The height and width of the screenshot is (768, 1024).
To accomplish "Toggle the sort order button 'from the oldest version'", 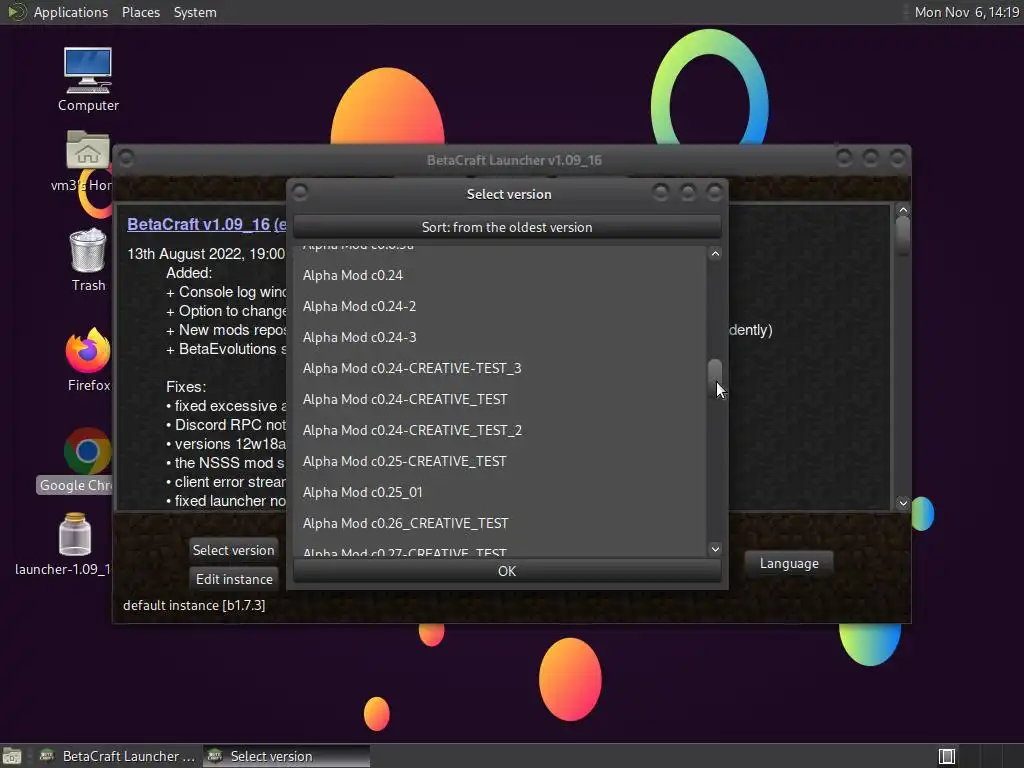I will 507,227.
